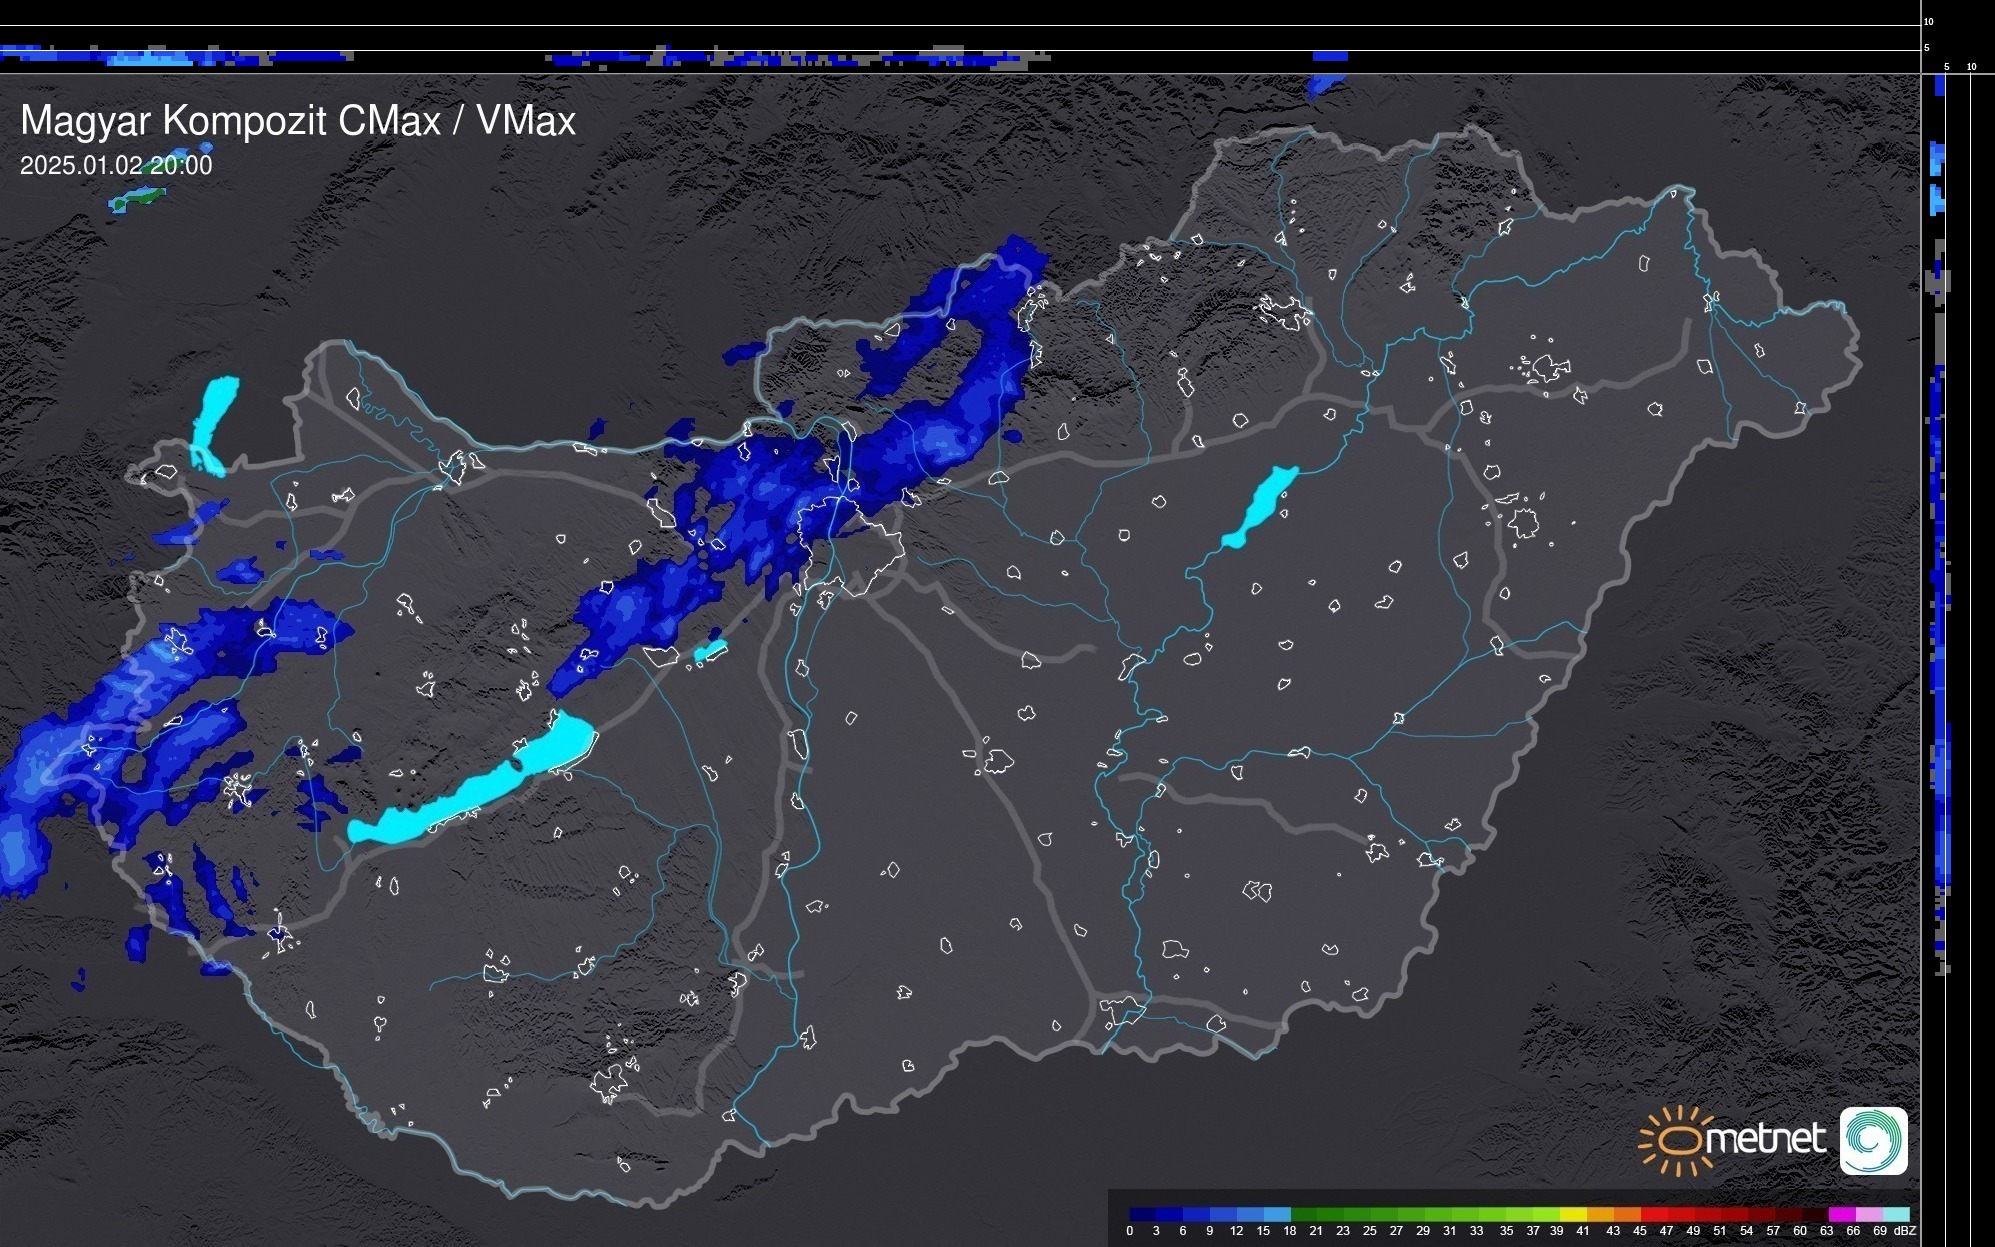Screen dimensions: 1995x1247
Task: Click the teal spiral app icon
Action: pos(1873,1140)
